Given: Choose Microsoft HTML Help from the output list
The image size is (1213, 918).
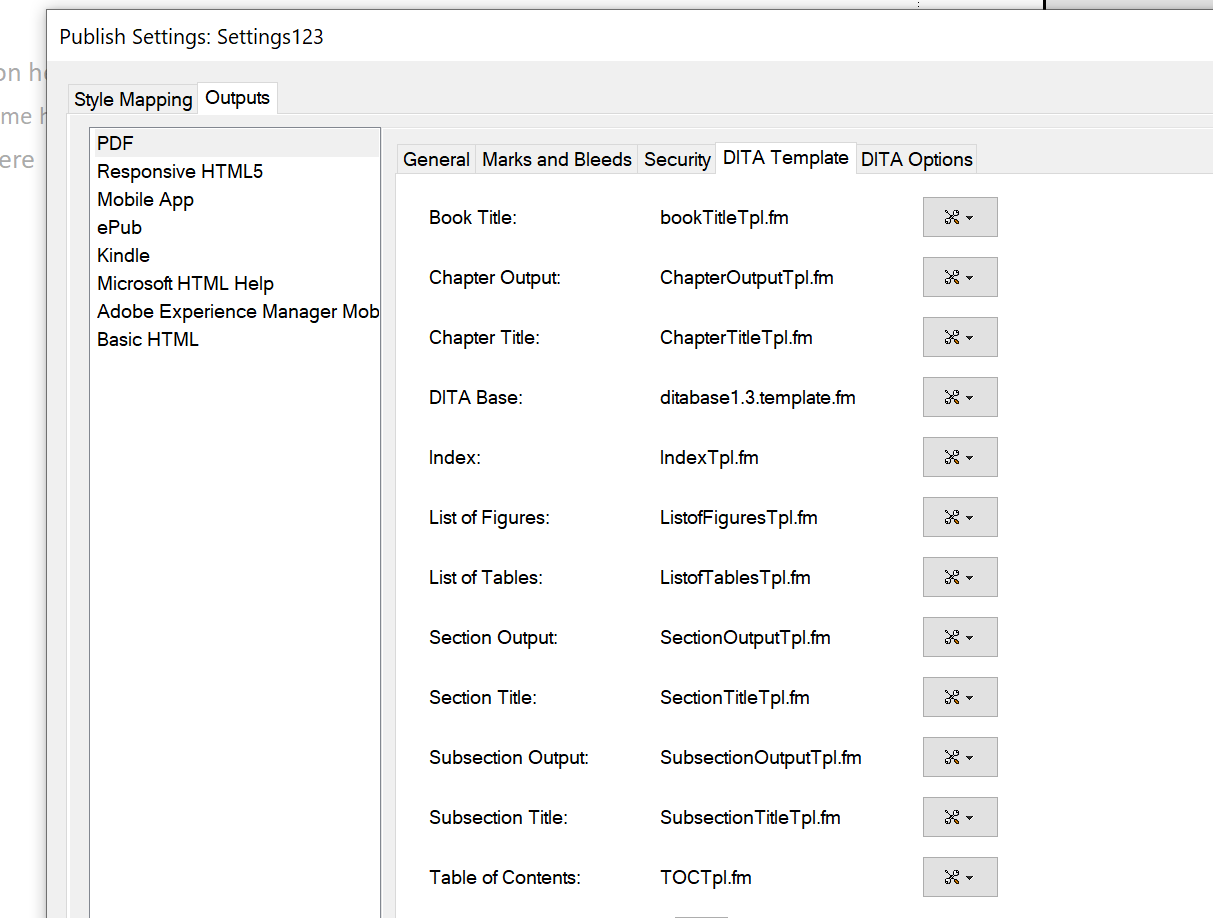Looking at the screenshot, I should tap(185, 283).
